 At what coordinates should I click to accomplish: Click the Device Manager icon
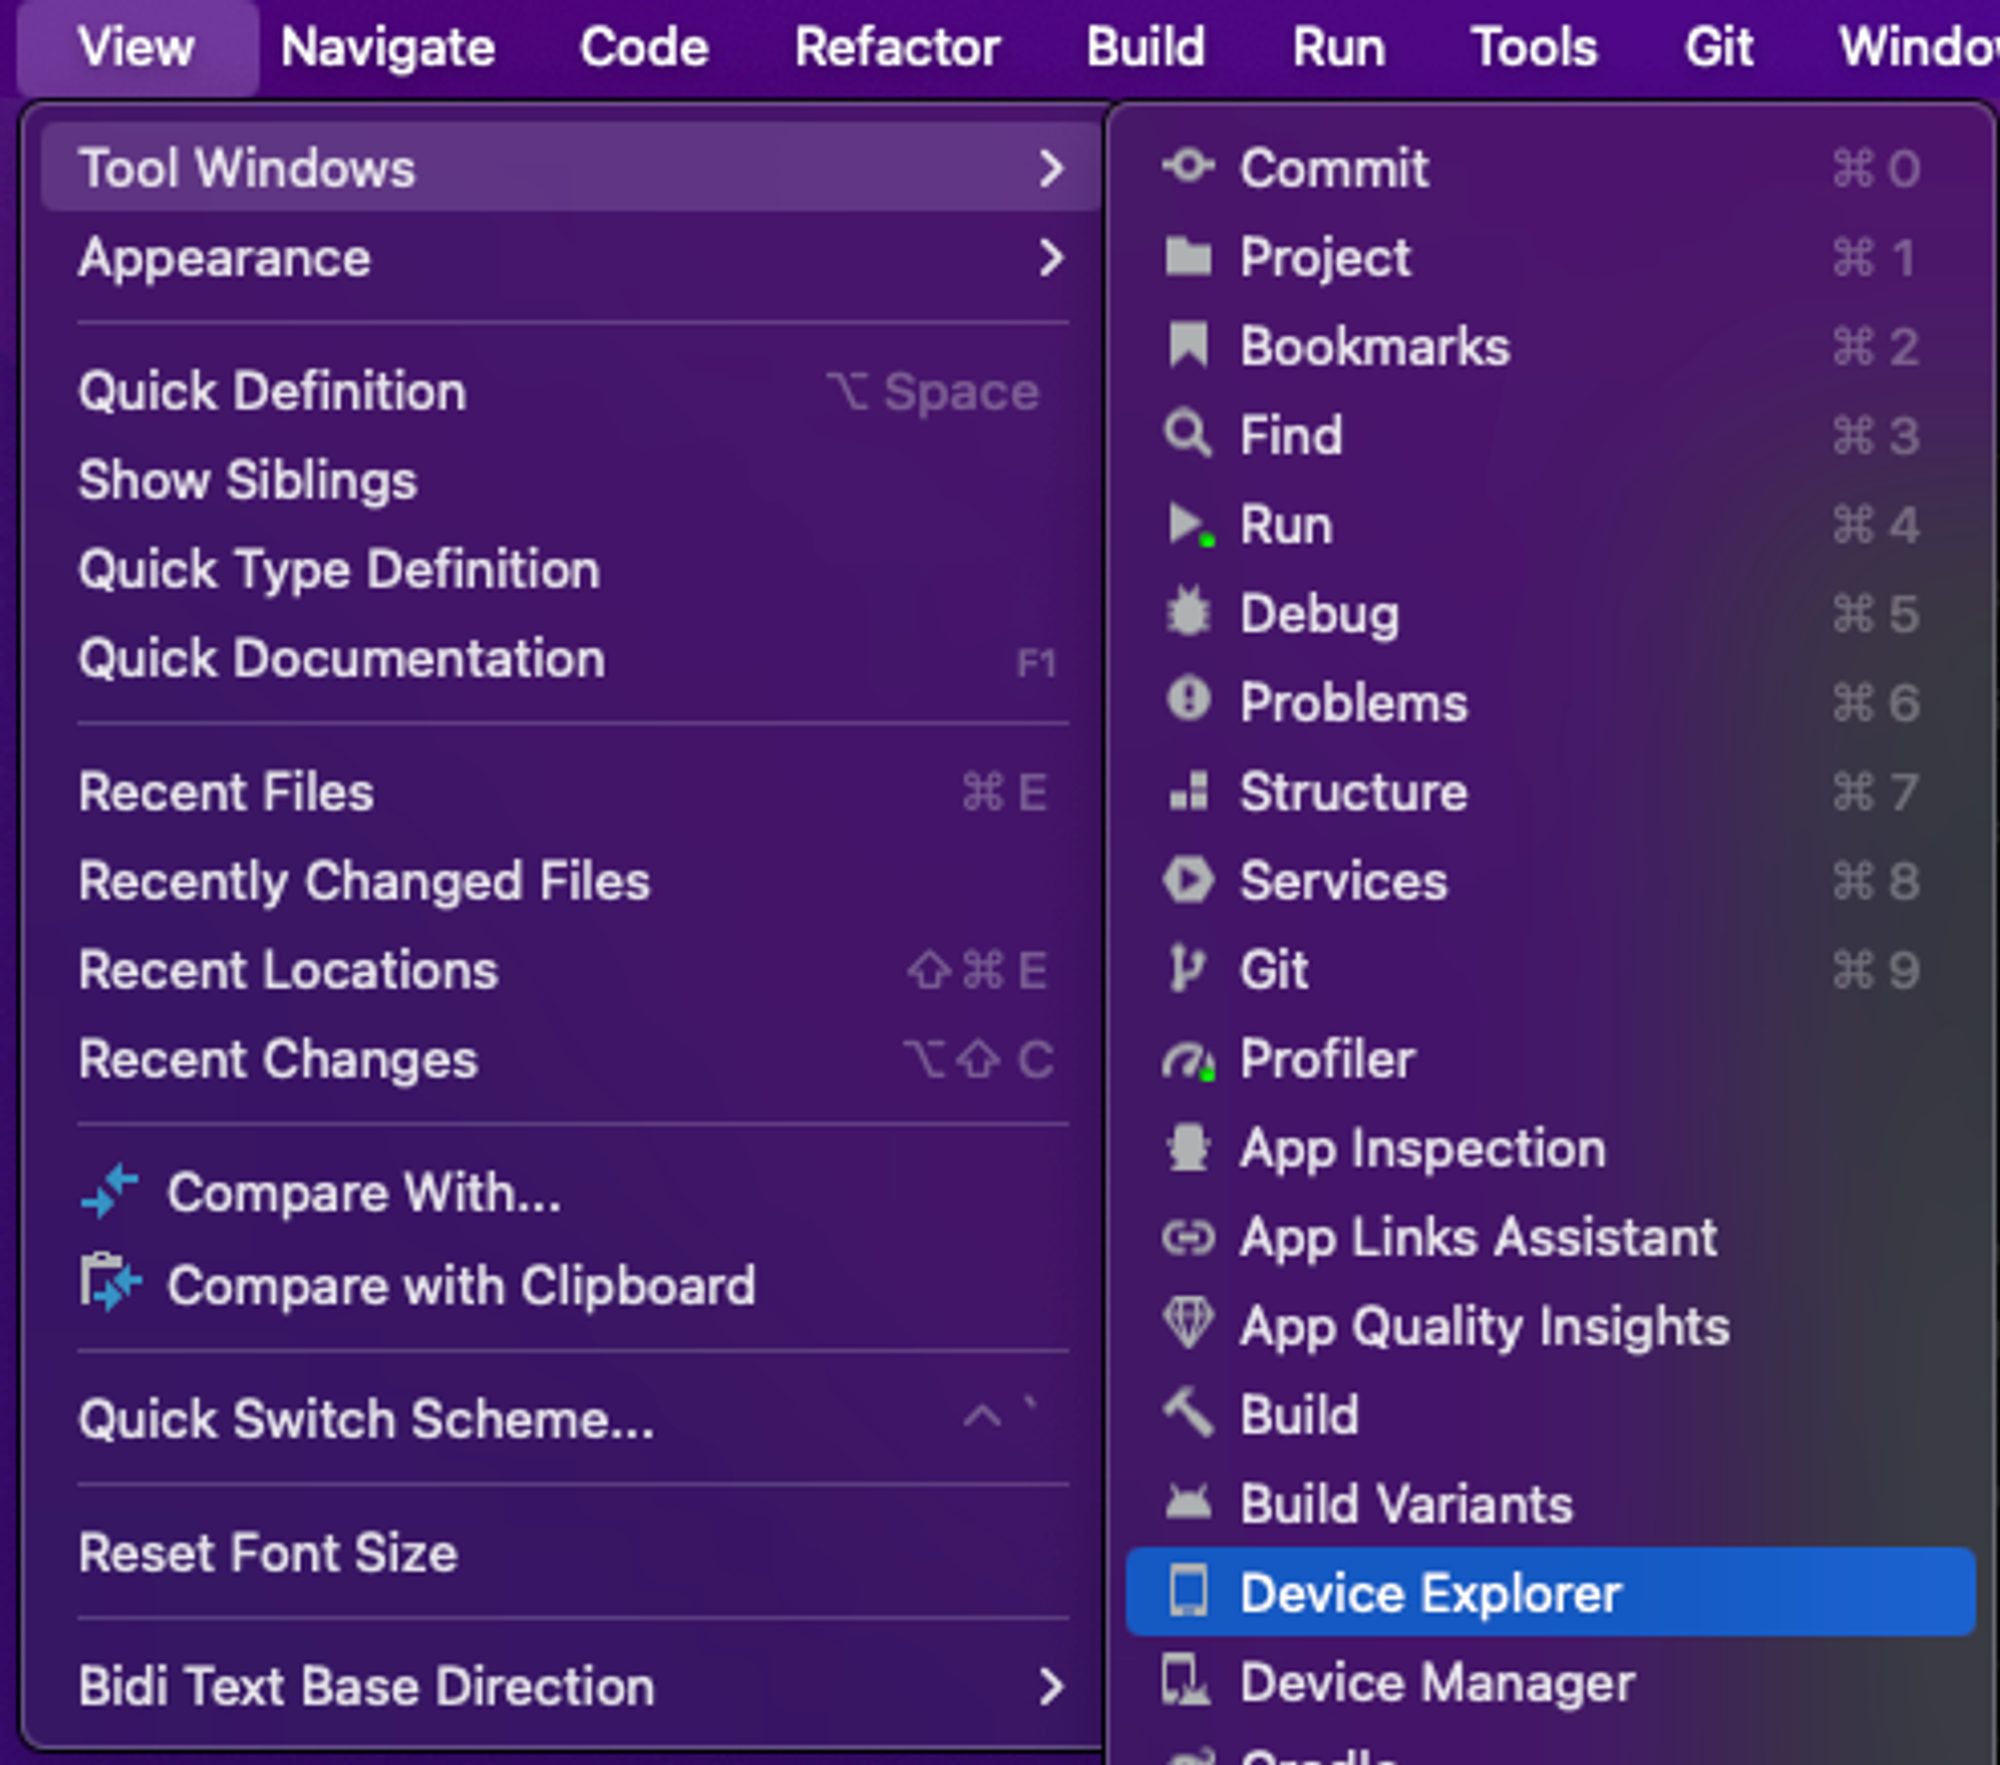point(1186,1681)
